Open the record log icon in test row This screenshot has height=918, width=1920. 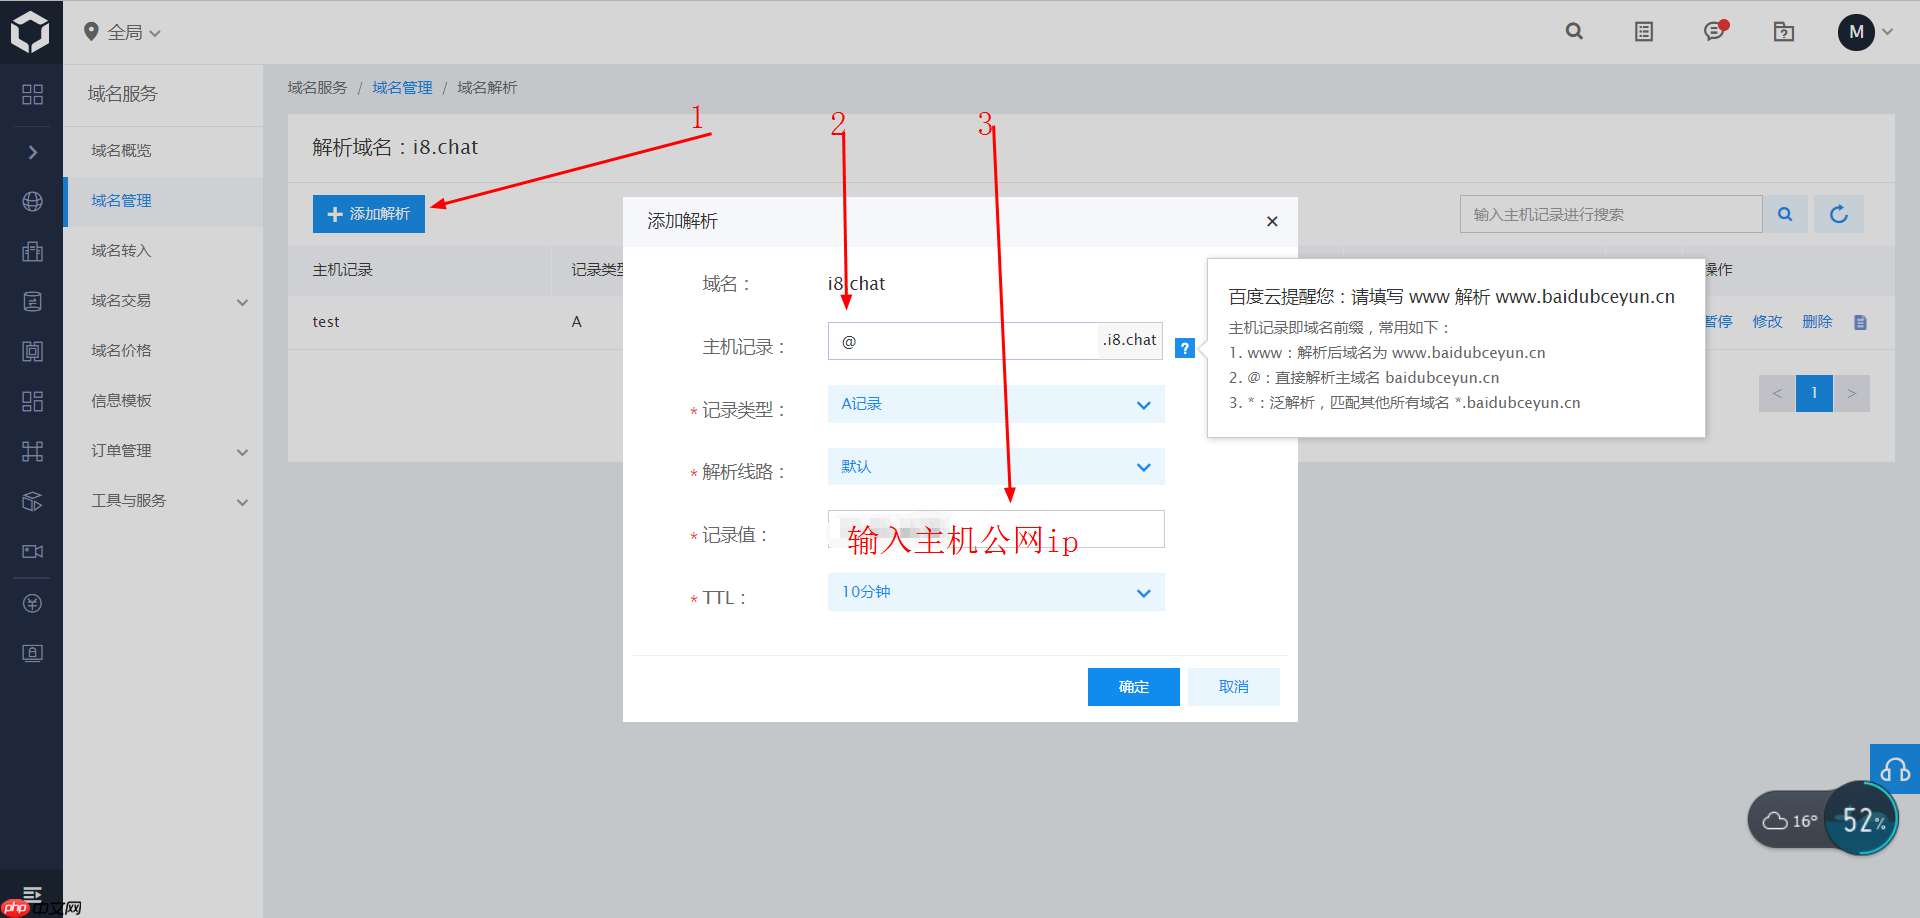tap(1860, 321)
